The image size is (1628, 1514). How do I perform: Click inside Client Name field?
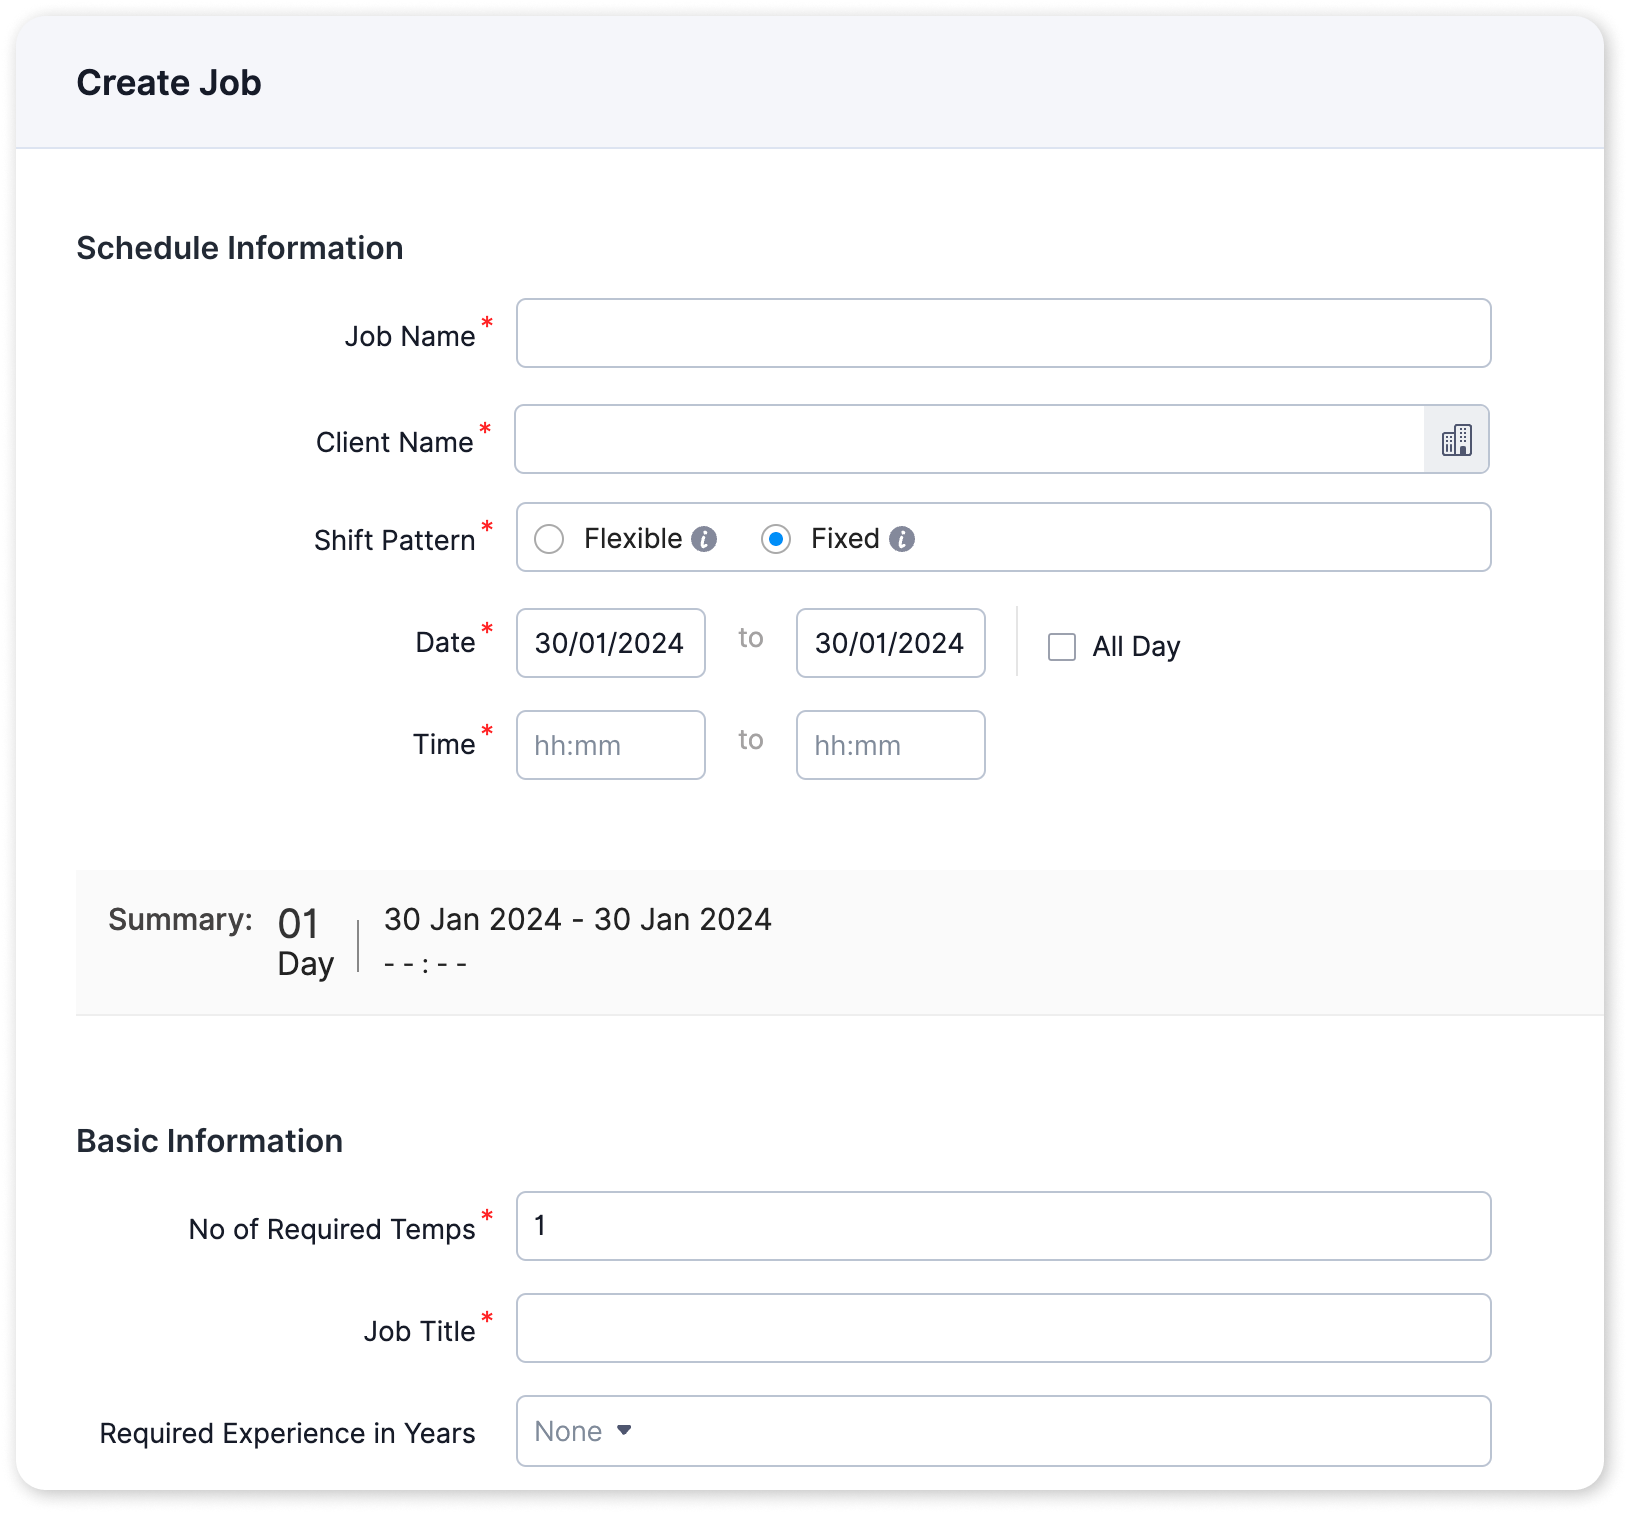click(x=969, y=439)
